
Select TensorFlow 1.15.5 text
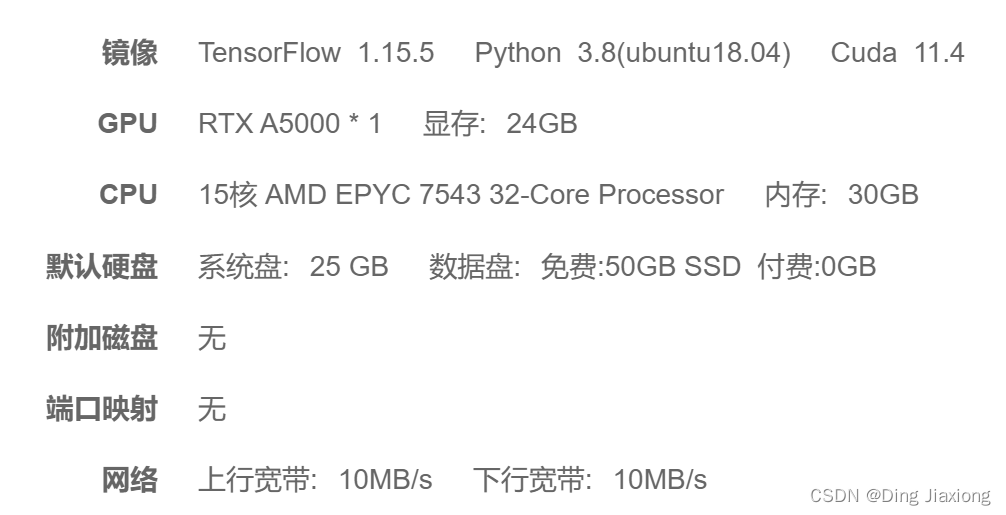tap(316, 53)
